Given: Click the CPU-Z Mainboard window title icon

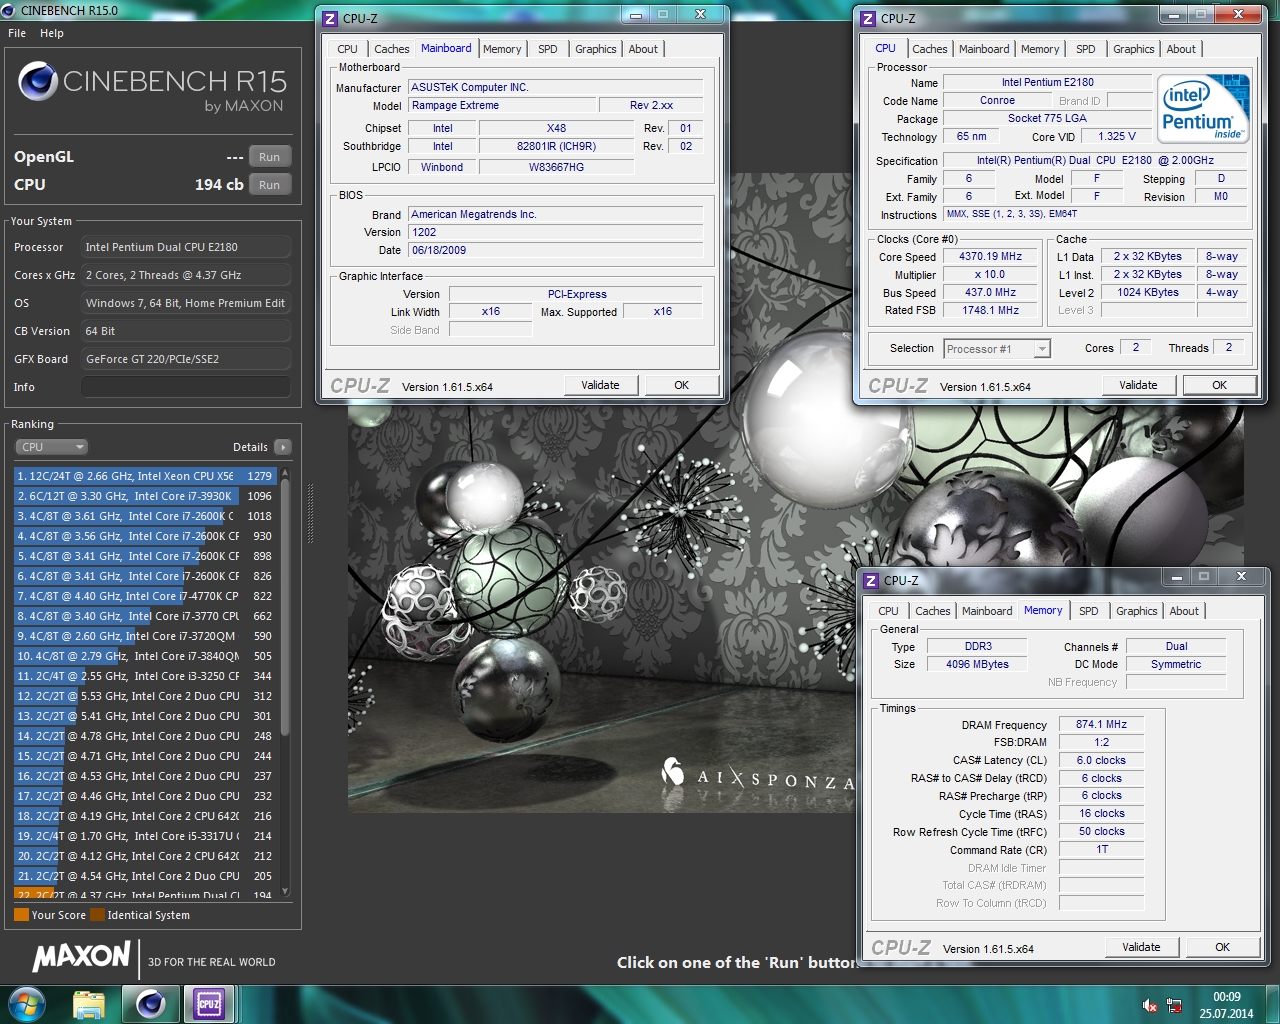Looking at the screenshot, I should click(x=330, y=18).
